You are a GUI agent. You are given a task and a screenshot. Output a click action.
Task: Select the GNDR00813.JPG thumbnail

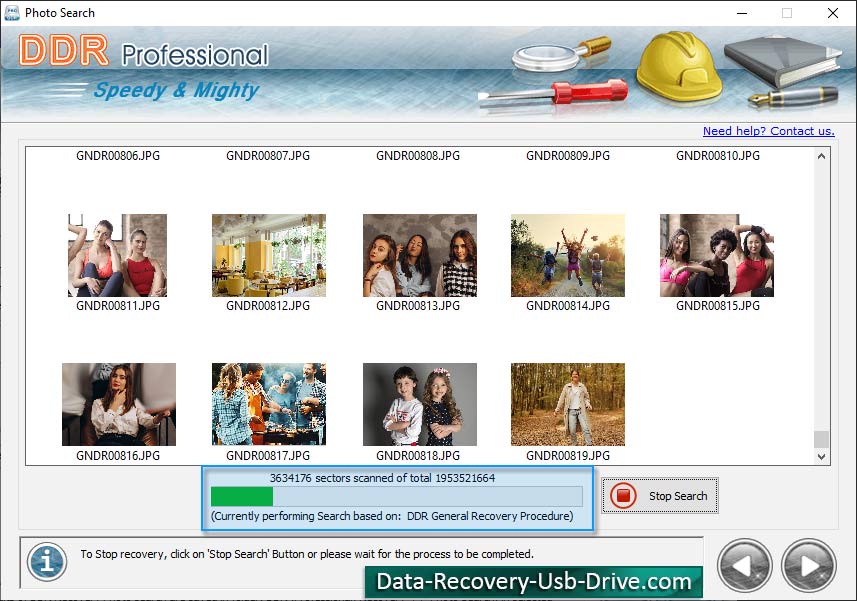click(x=420, y=255)
